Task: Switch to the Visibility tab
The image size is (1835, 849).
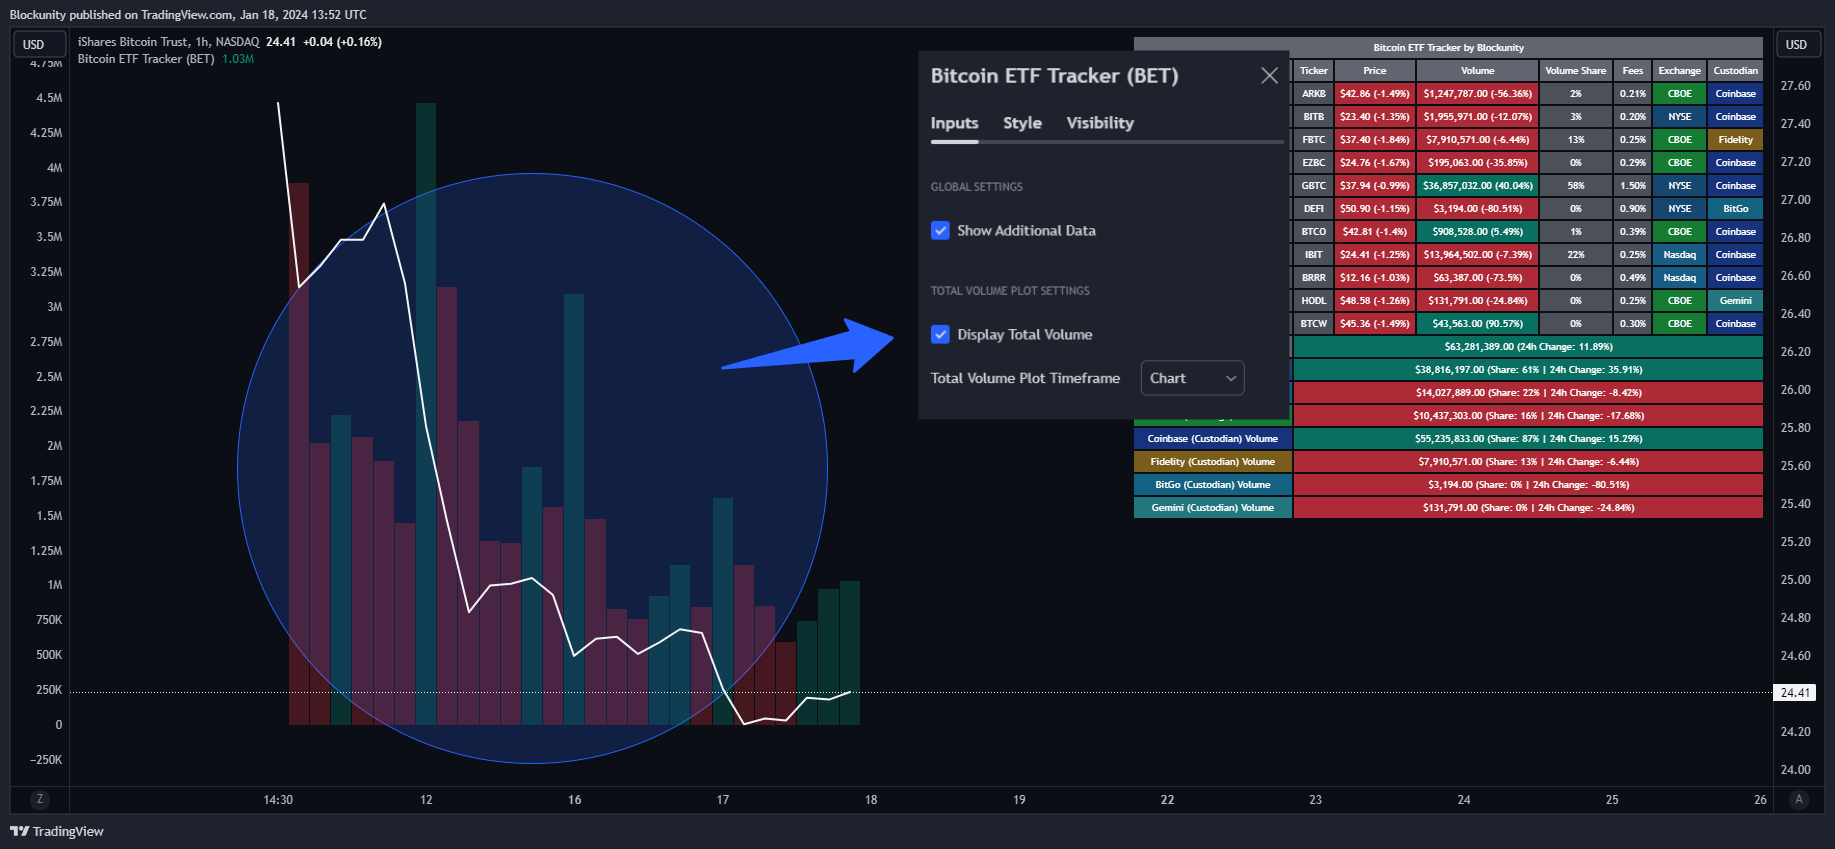Action: pos(1100,123)
